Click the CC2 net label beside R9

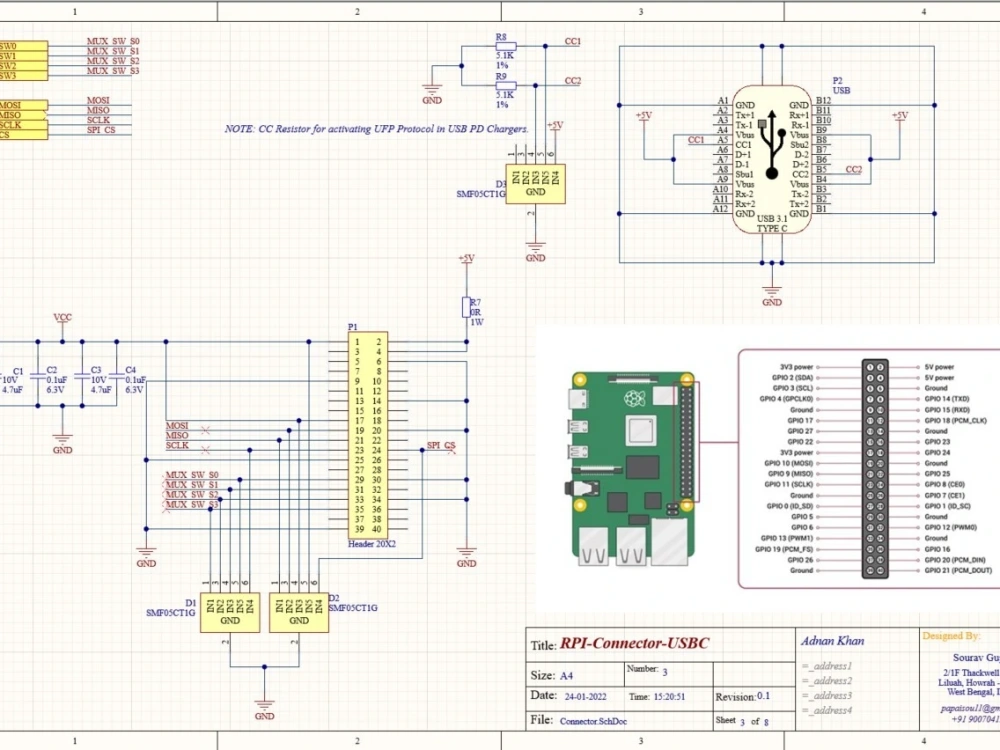tap(573, 81)
